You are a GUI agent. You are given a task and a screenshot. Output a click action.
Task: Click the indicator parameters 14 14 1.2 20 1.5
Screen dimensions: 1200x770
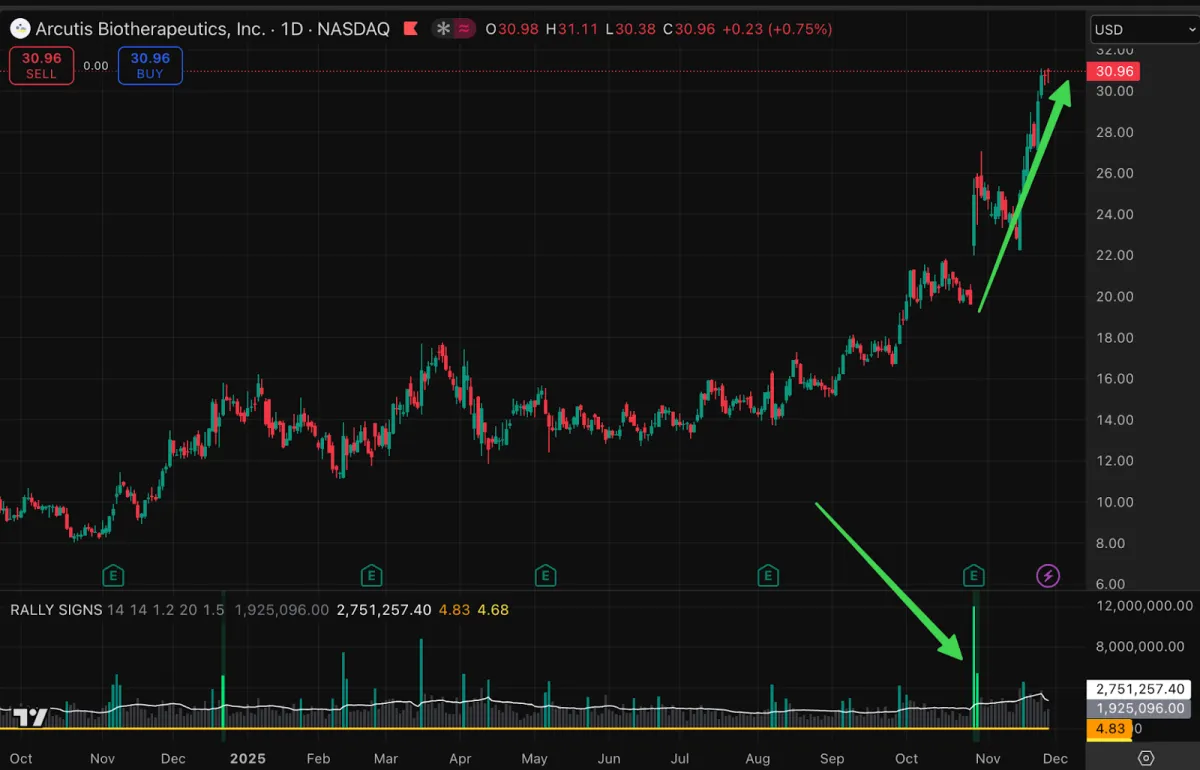(x=167, y=609)
